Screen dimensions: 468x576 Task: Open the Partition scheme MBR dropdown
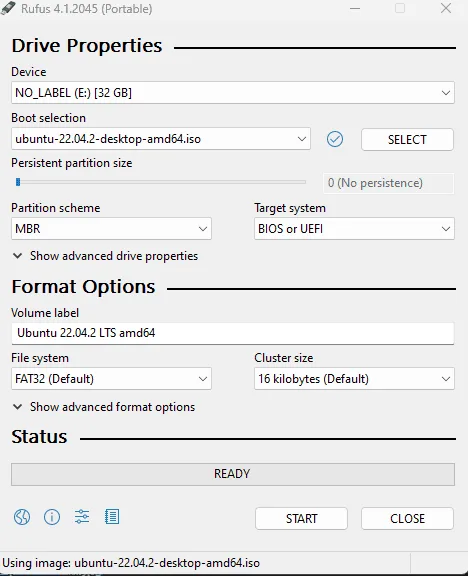click(111, 228)
